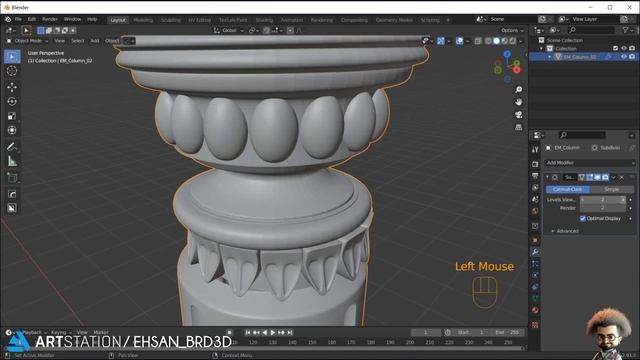Select Catmull-Clark subdivision type
This screenshot has width=640, height=360.
click(568, 189)
